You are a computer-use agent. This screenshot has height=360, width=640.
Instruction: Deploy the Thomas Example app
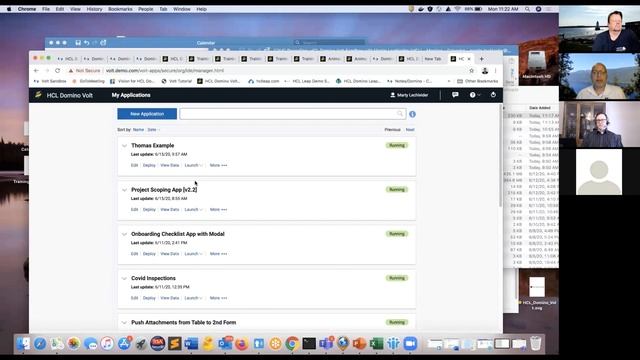point(149,165)
